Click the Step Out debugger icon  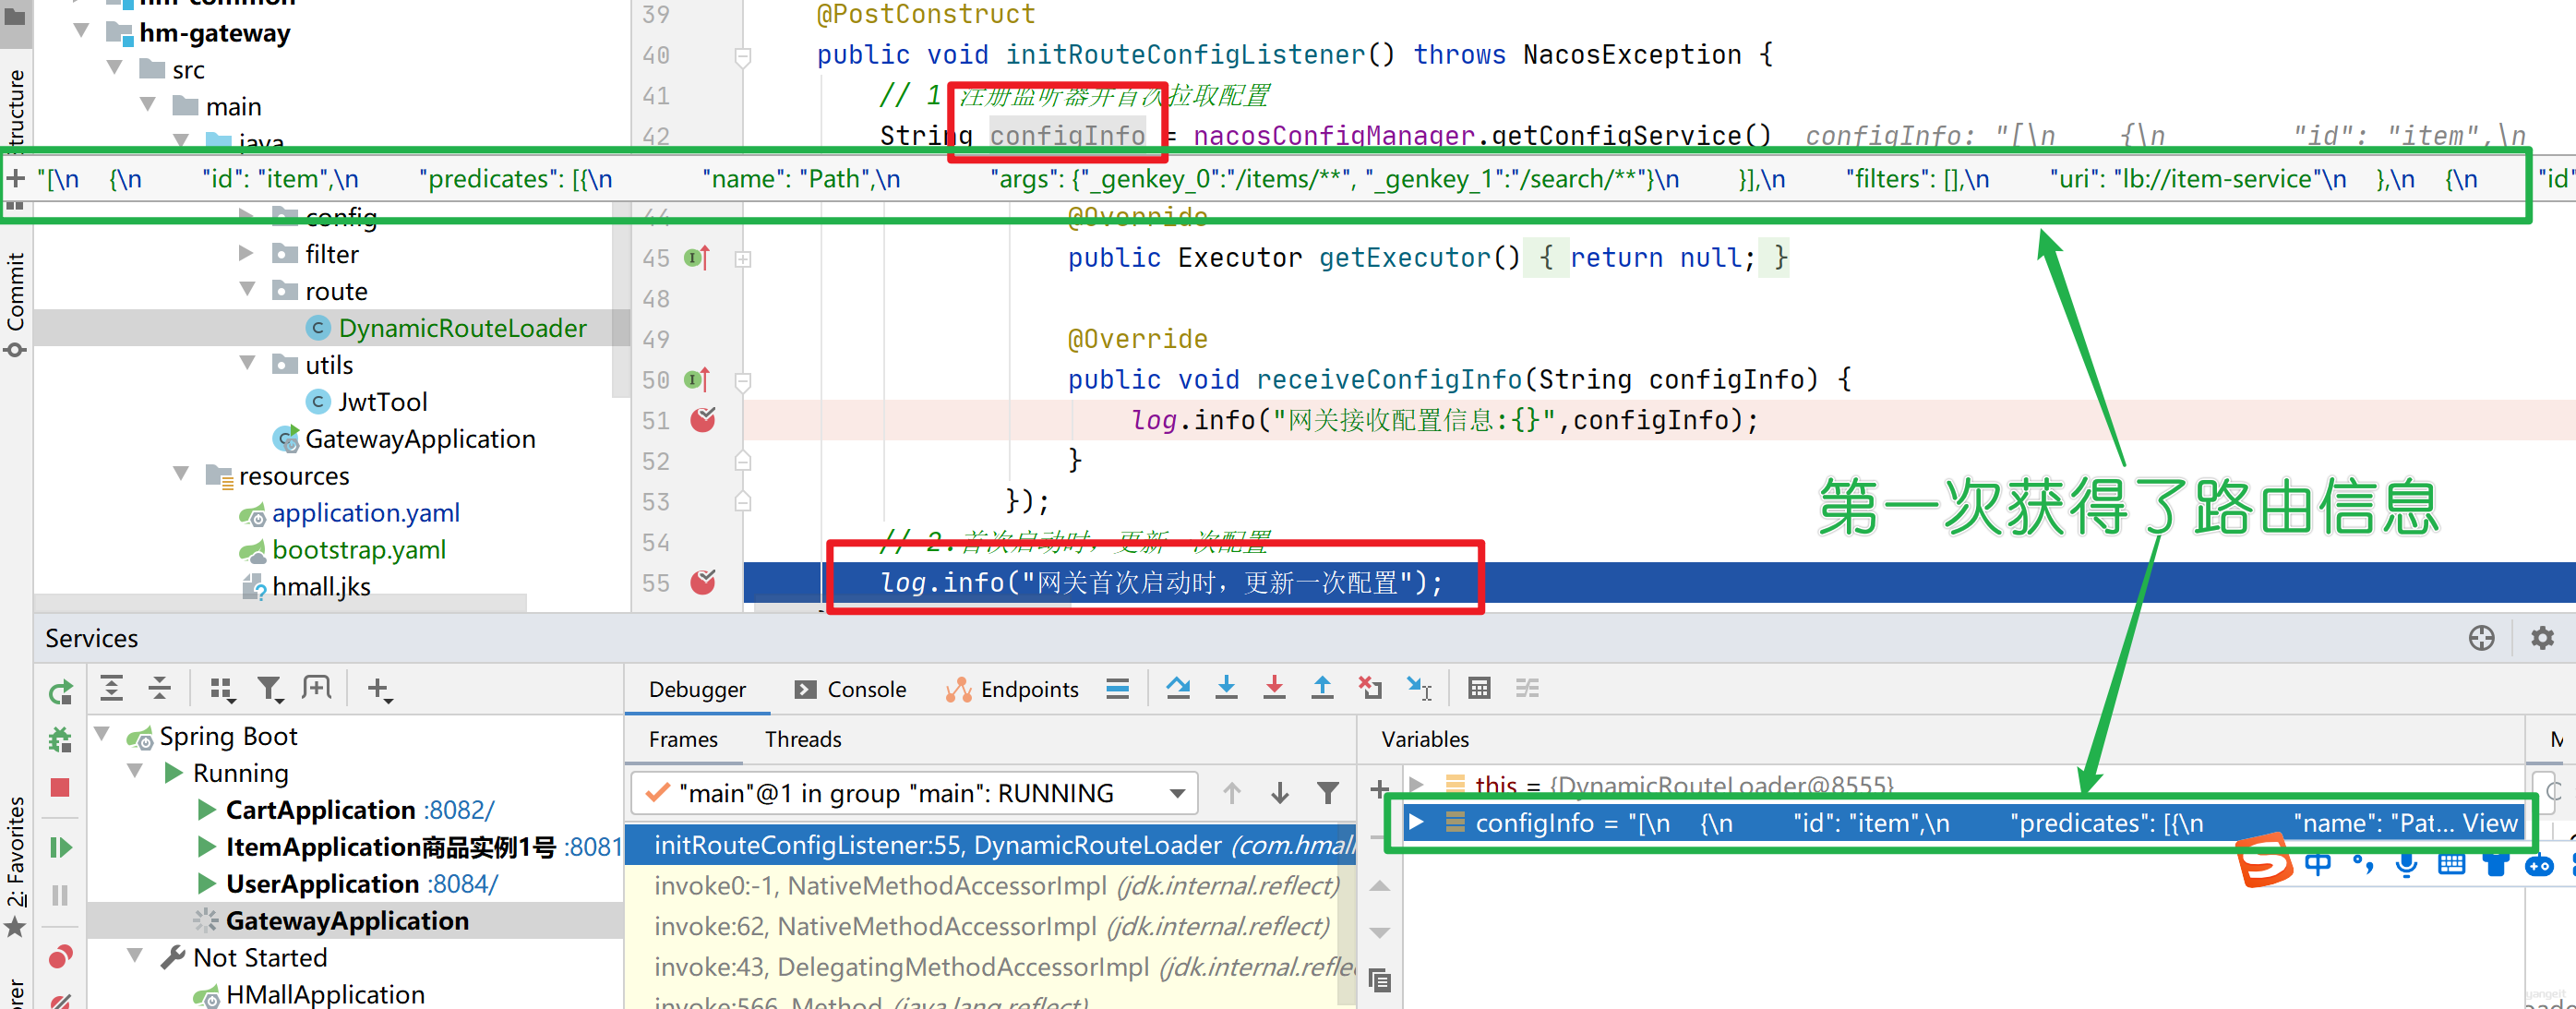pyautogui.click(x=1322, y=688)
